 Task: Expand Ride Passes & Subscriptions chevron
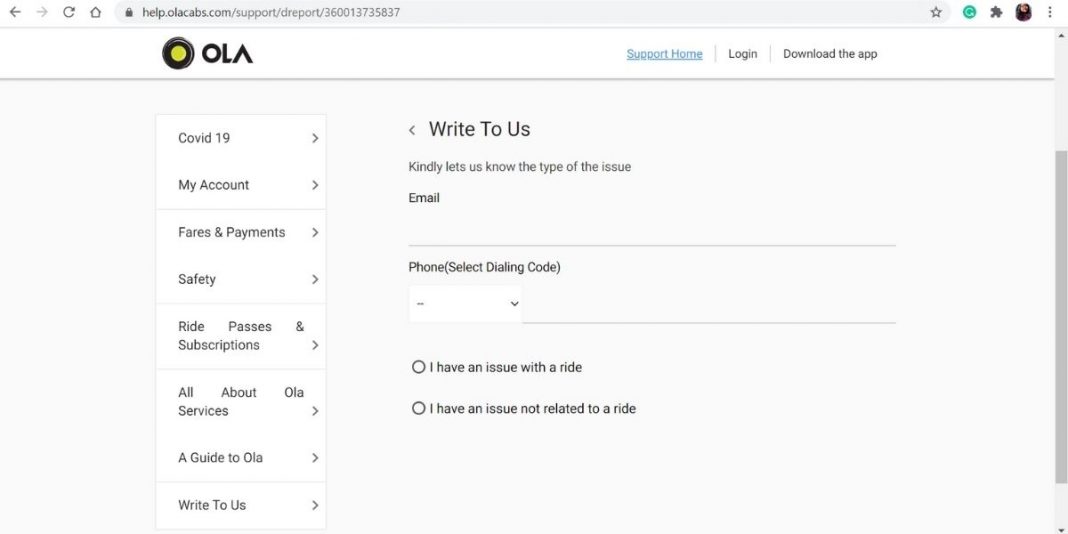pyautogui.click(x=315, y=345)
